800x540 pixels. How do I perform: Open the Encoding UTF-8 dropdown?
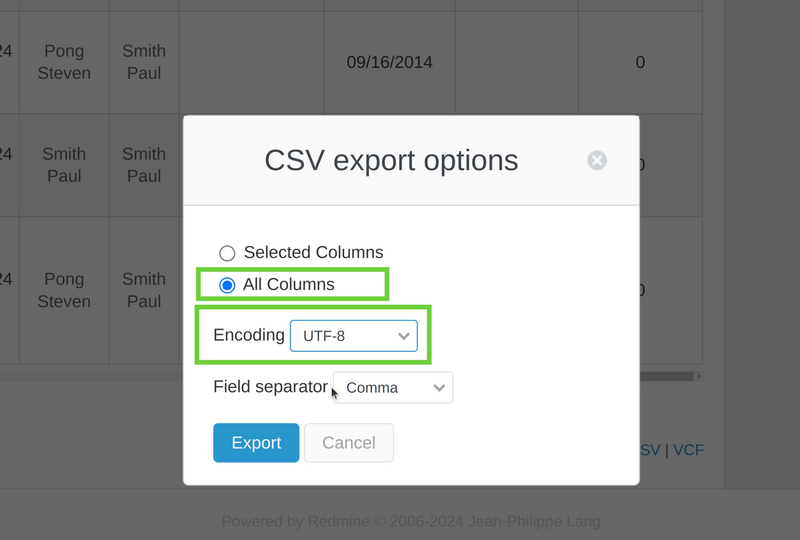(x=353, y=336)
